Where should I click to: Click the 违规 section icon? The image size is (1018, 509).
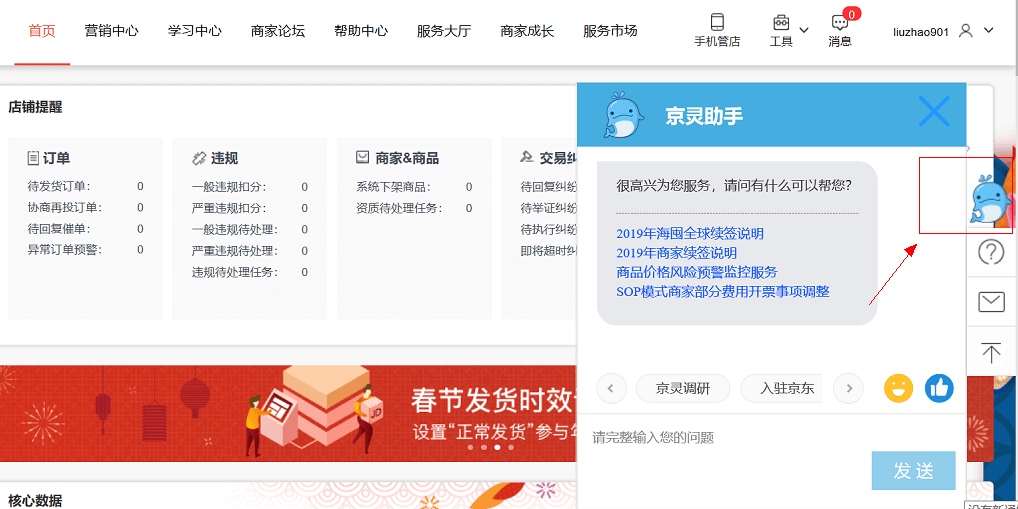199,158
